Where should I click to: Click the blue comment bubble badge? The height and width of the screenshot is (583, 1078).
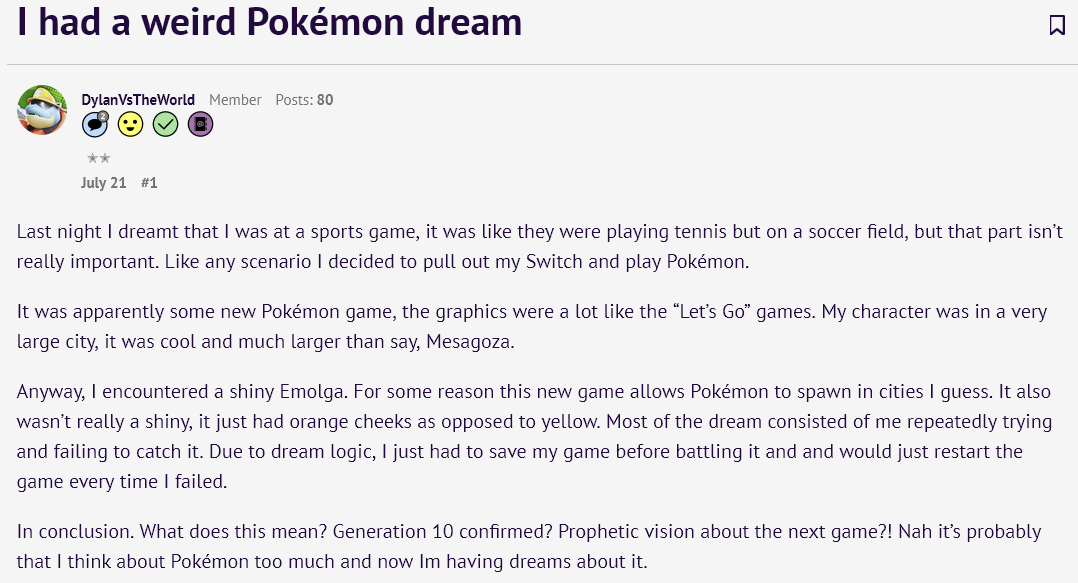pyautogui.click(x=95, y=124)
